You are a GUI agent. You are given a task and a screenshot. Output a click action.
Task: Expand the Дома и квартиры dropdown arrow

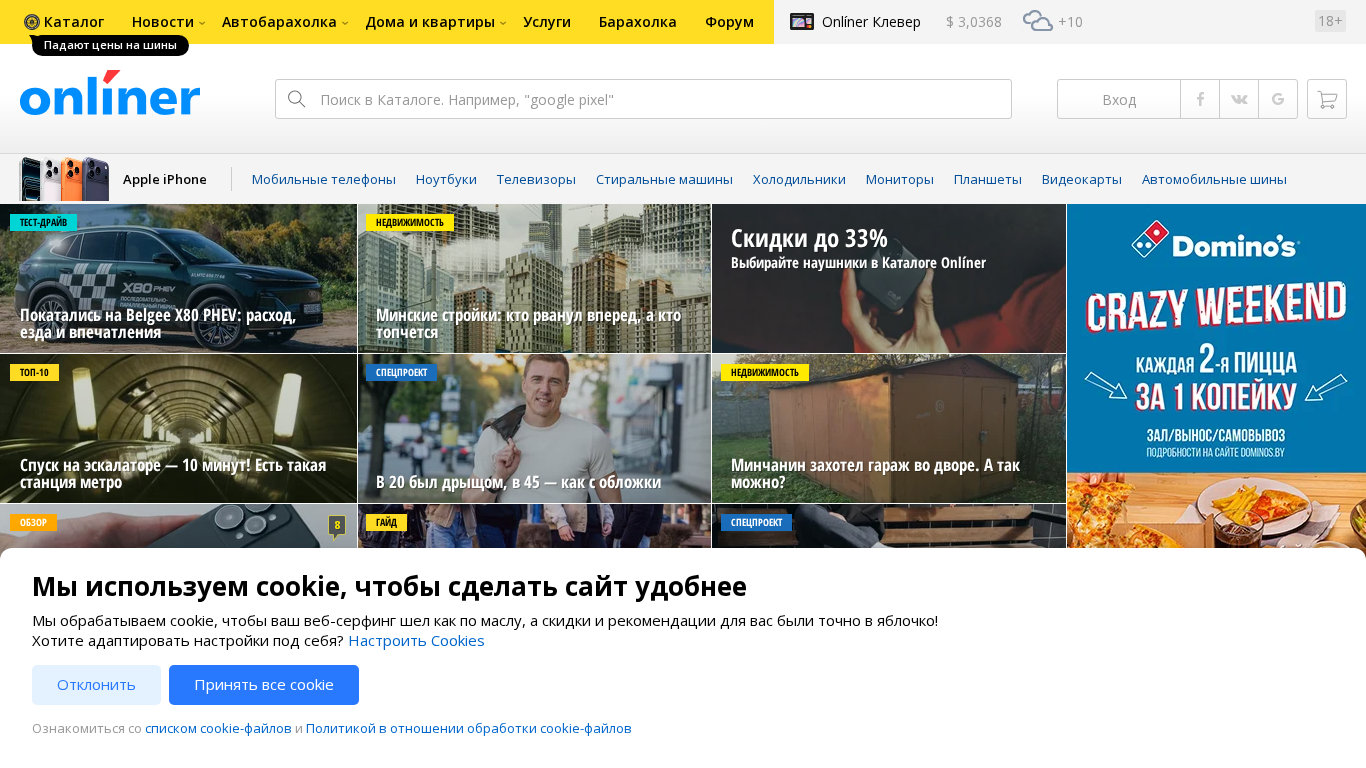503,23
